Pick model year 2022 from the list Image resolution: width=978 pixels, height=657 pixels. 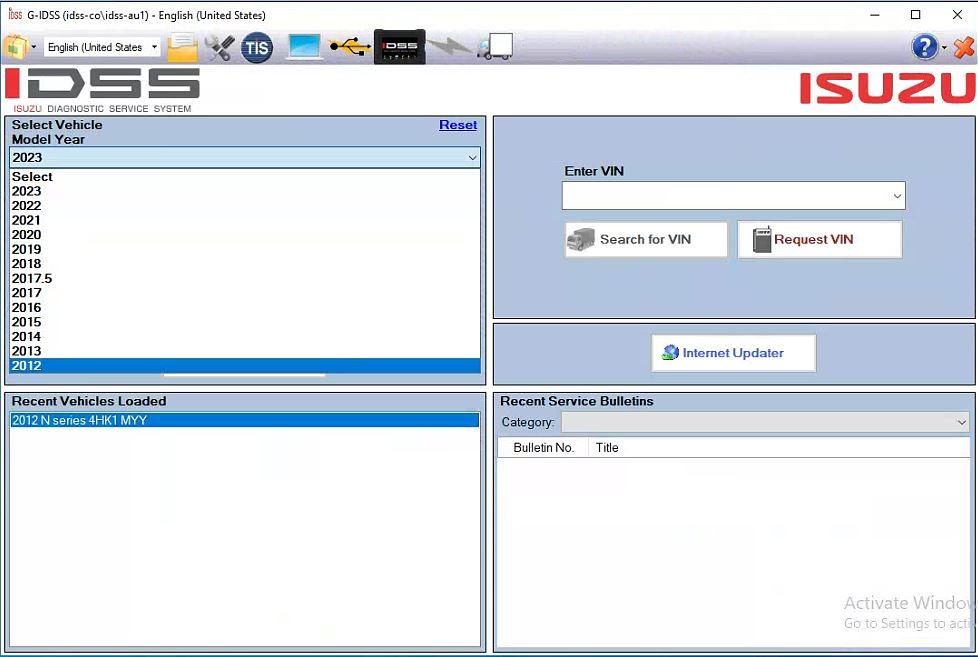(245, 205)
